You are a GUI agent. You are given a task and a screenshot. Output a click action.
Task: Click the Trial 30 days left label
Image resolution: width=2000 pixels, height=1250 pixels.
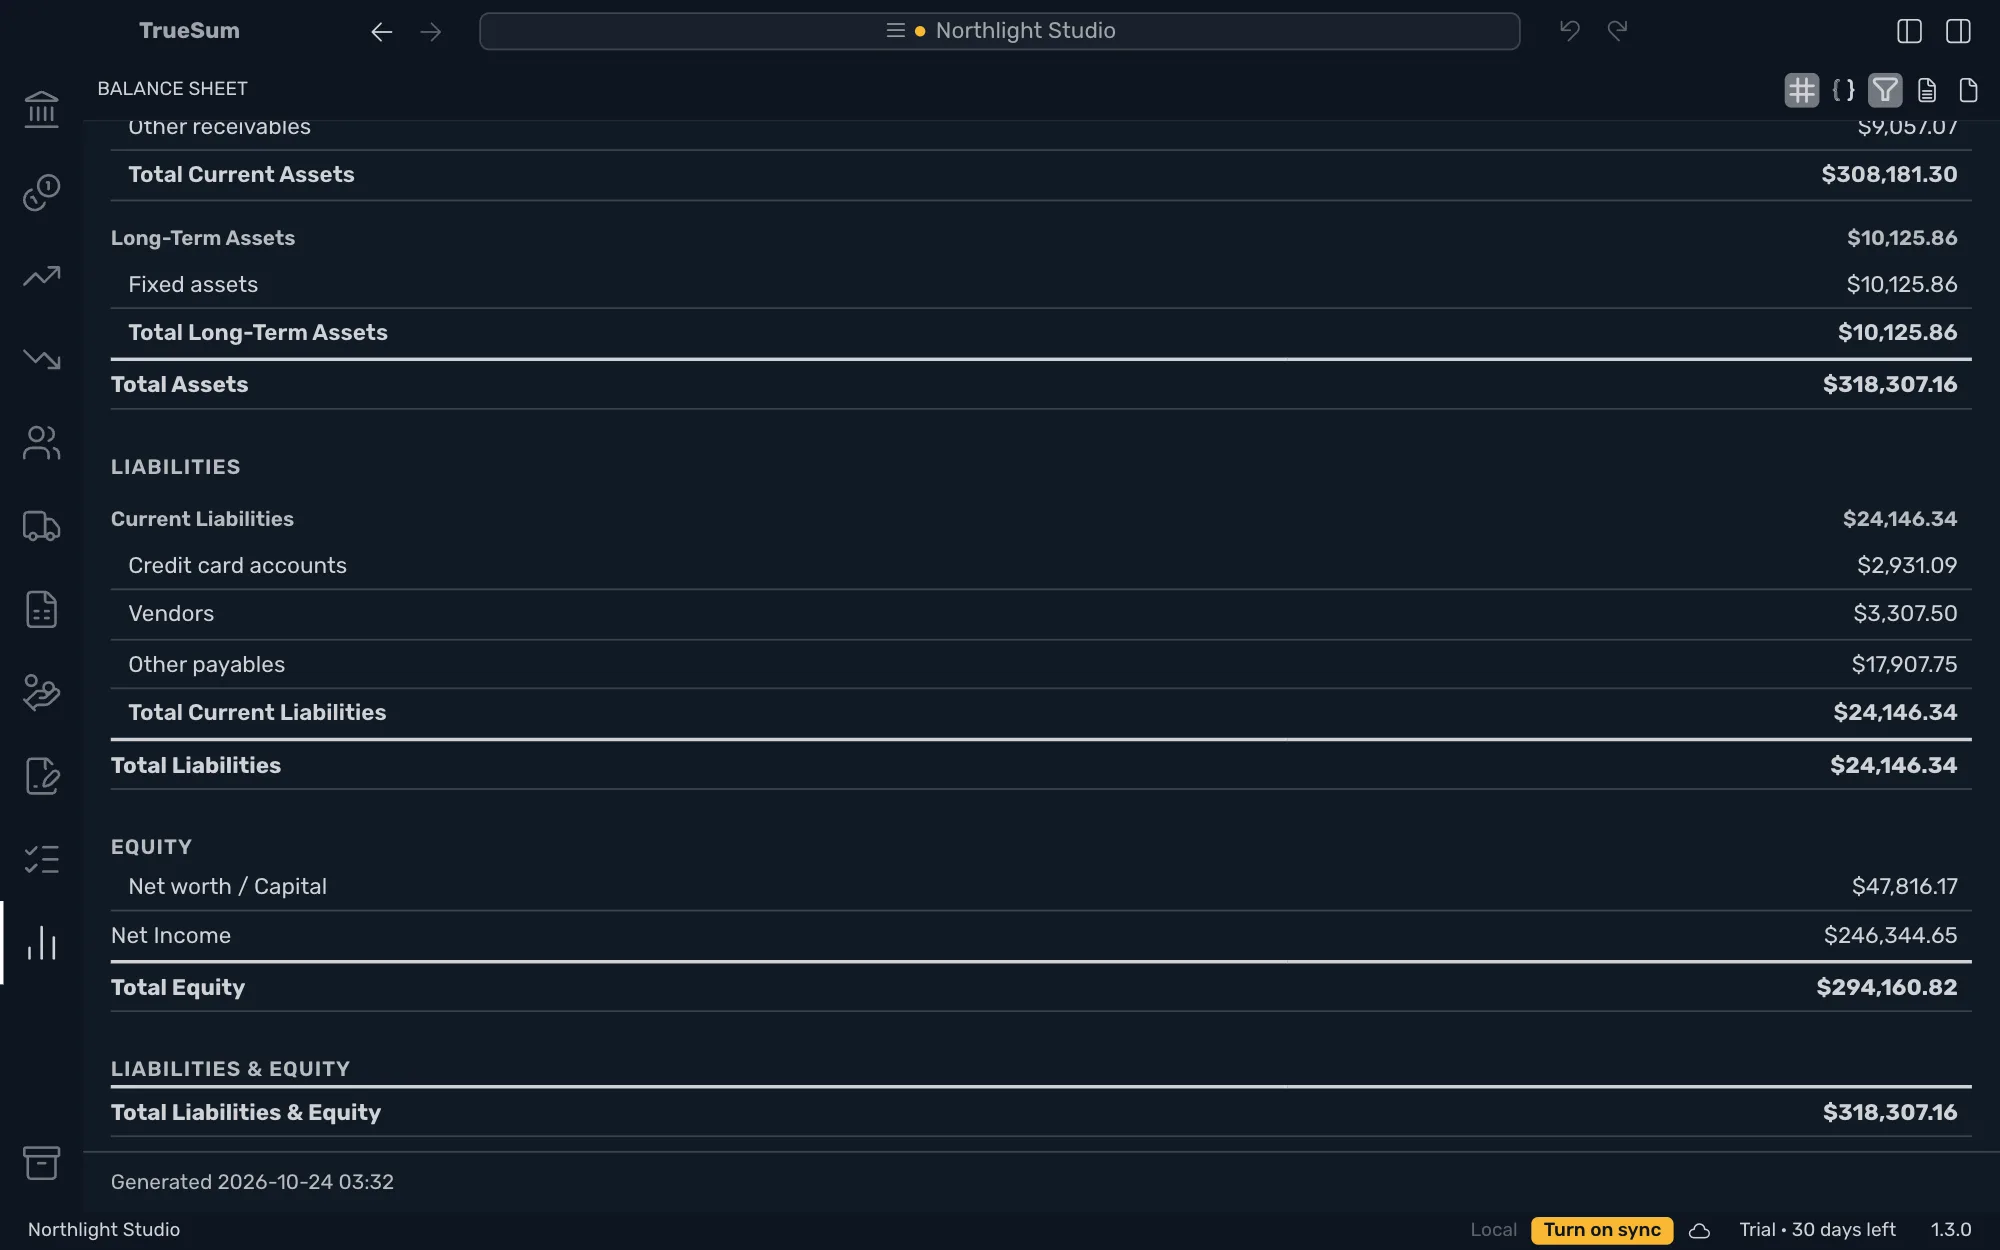coord(1817,1230)
